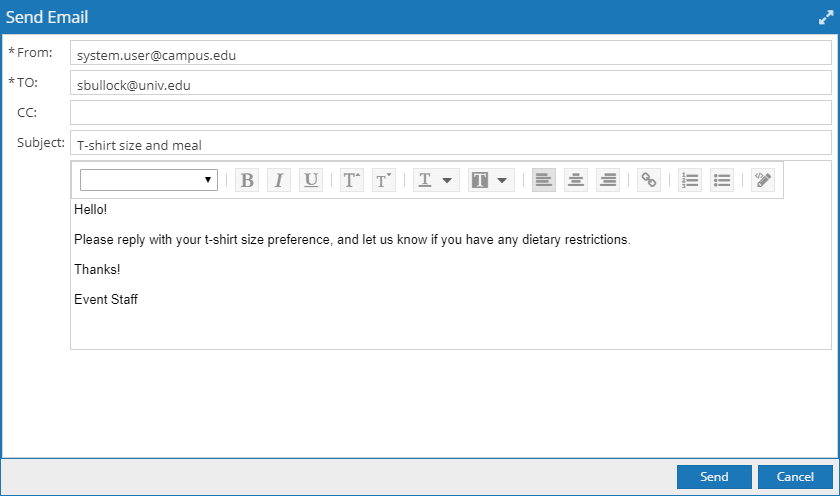
Task: Click the Send button
Action: point(714,477)
